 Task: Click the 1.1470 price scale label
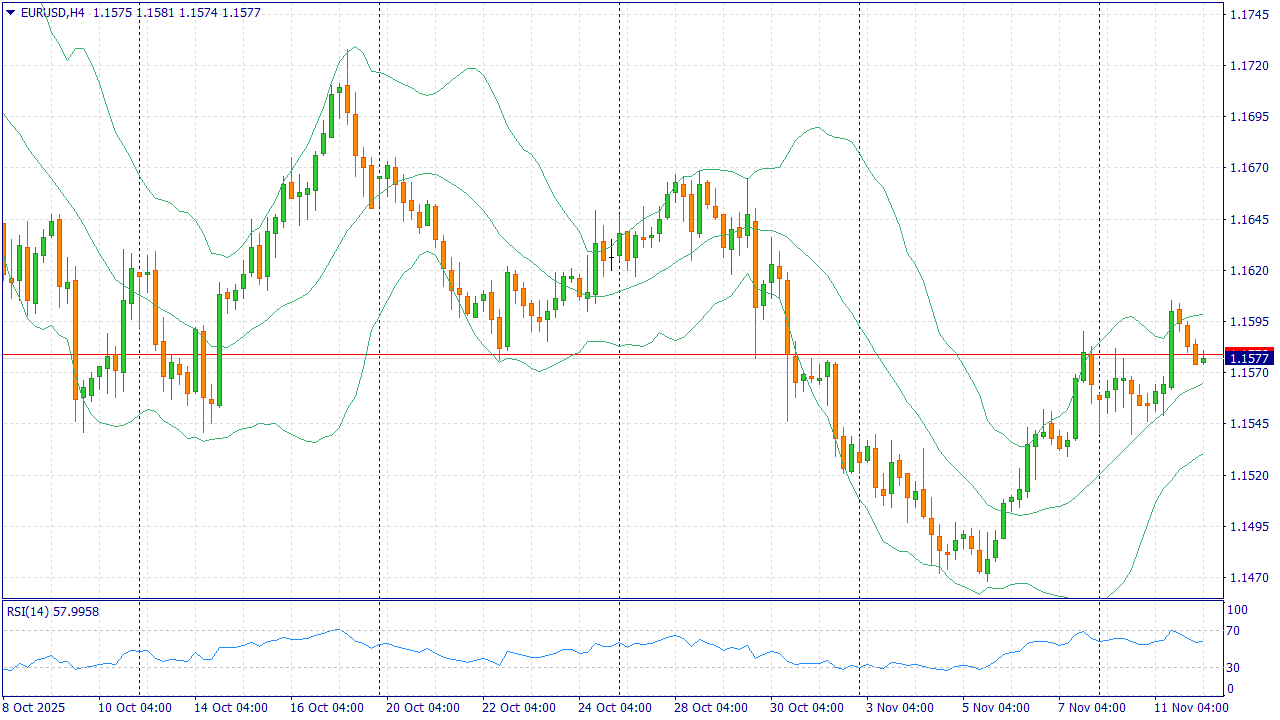(1248, 578)
